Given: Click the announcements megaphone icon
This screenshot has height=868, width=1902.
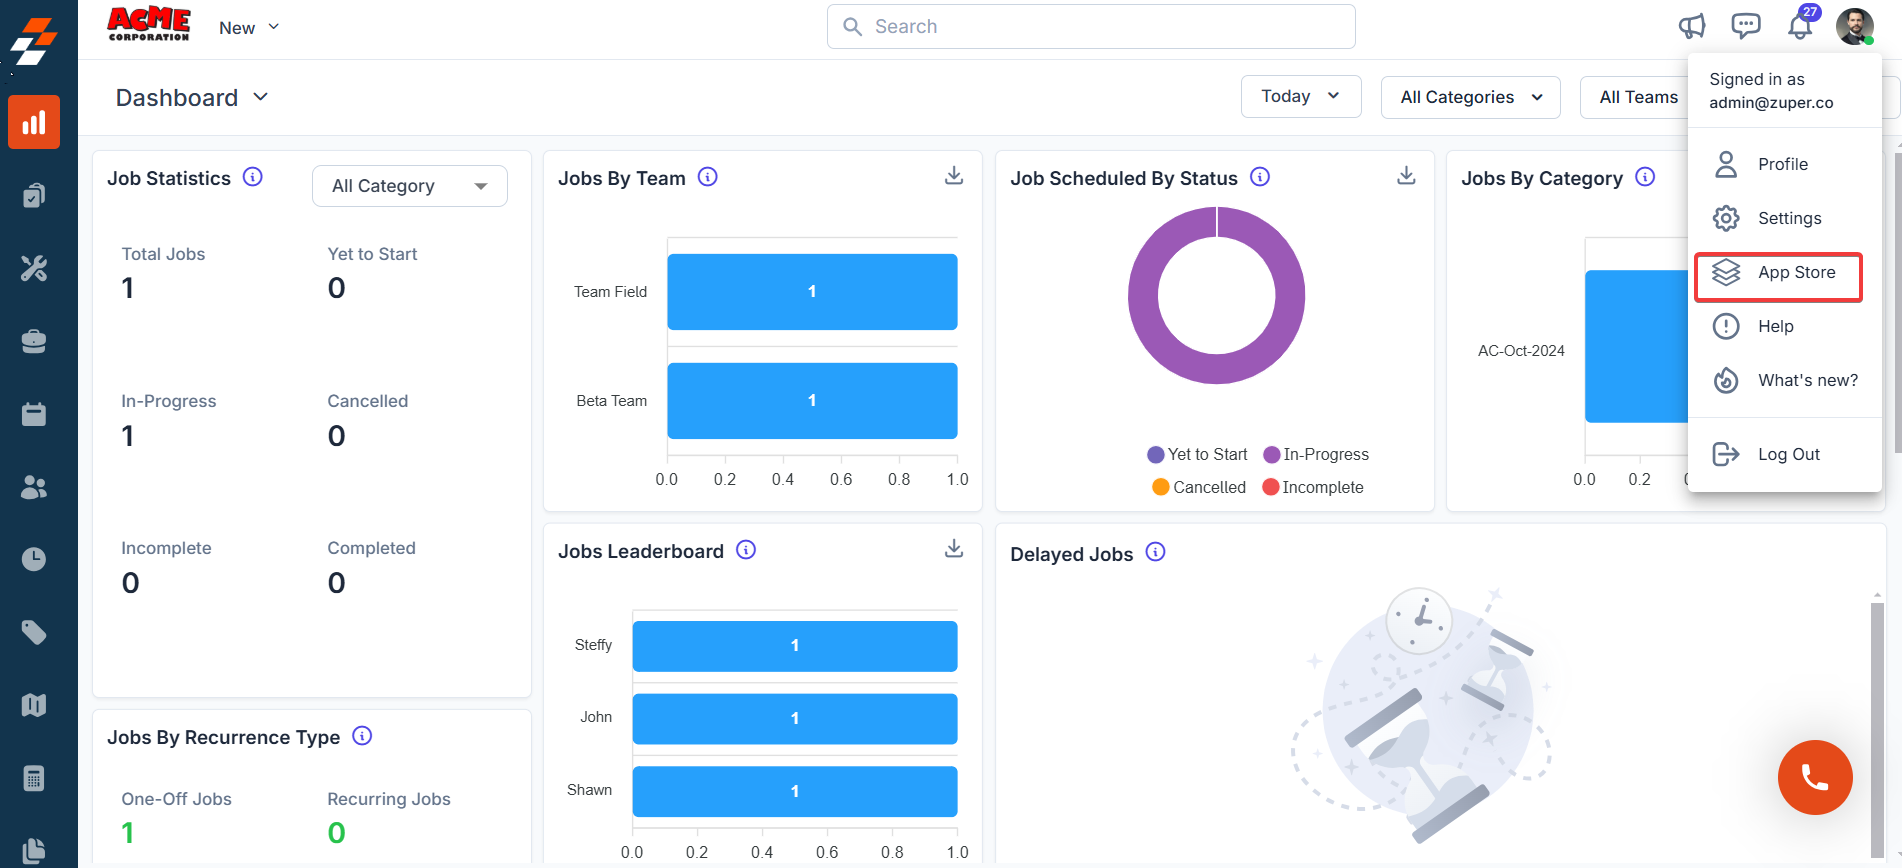Looking at the screenshot, I should [1692, 27].
